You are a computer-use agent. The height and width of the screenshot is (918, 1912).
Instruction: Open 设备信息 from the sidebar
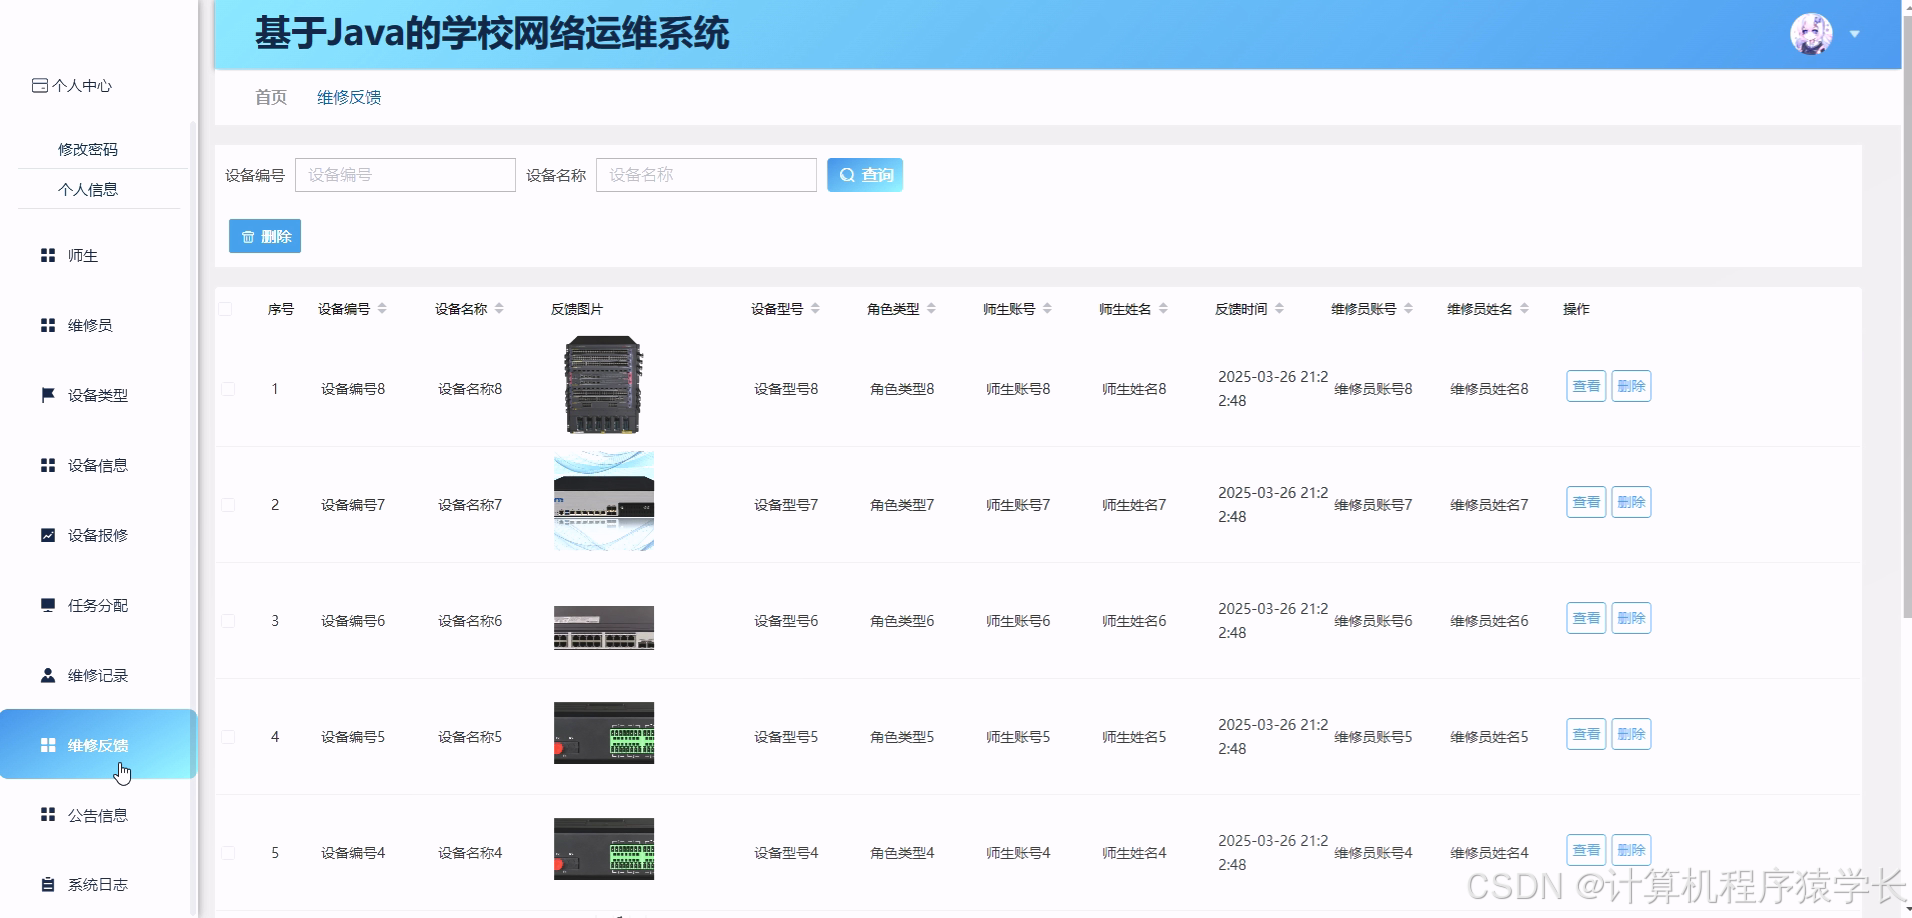point(96,464)
